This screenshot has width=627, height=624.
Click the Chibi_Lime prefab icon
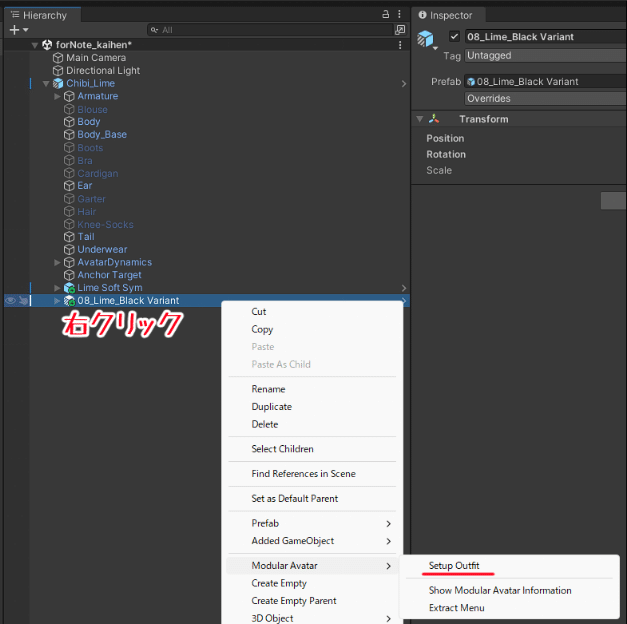click(58, 83)
